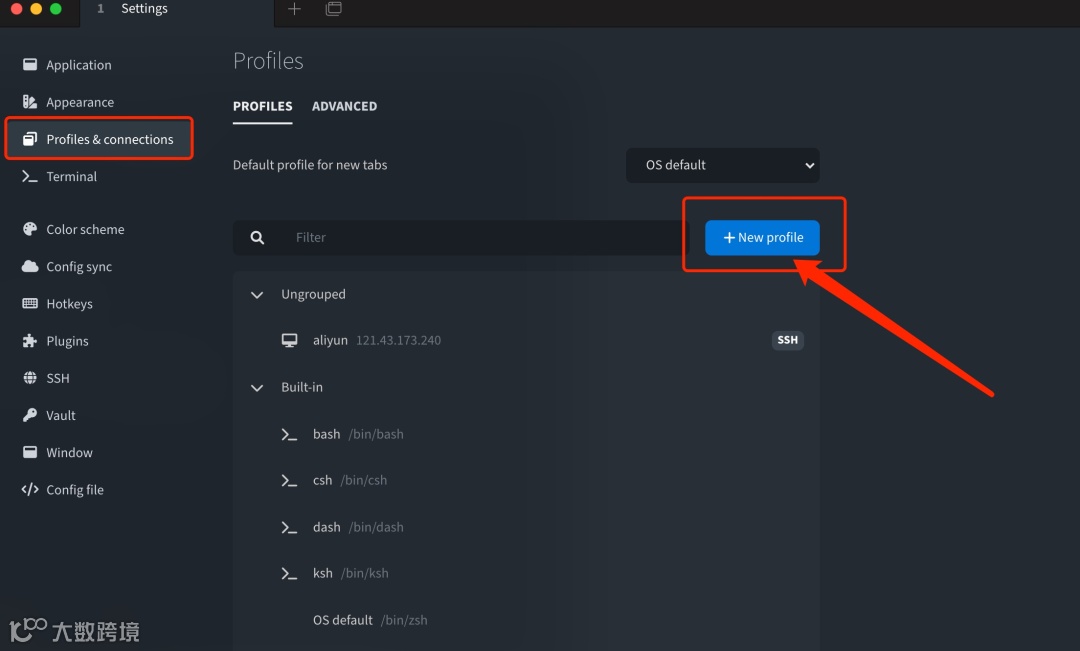Click the Application sidebar icon
Image resolution: width=1080 pixels, height=651 pixels.
point(30,65)
